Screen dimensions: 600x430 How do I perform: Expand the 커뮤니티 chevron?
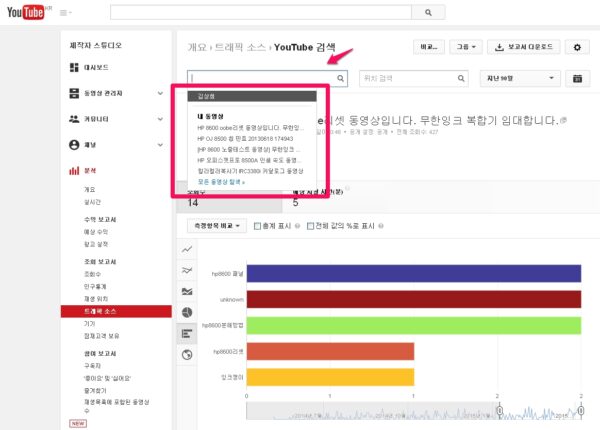click(160, 119)
